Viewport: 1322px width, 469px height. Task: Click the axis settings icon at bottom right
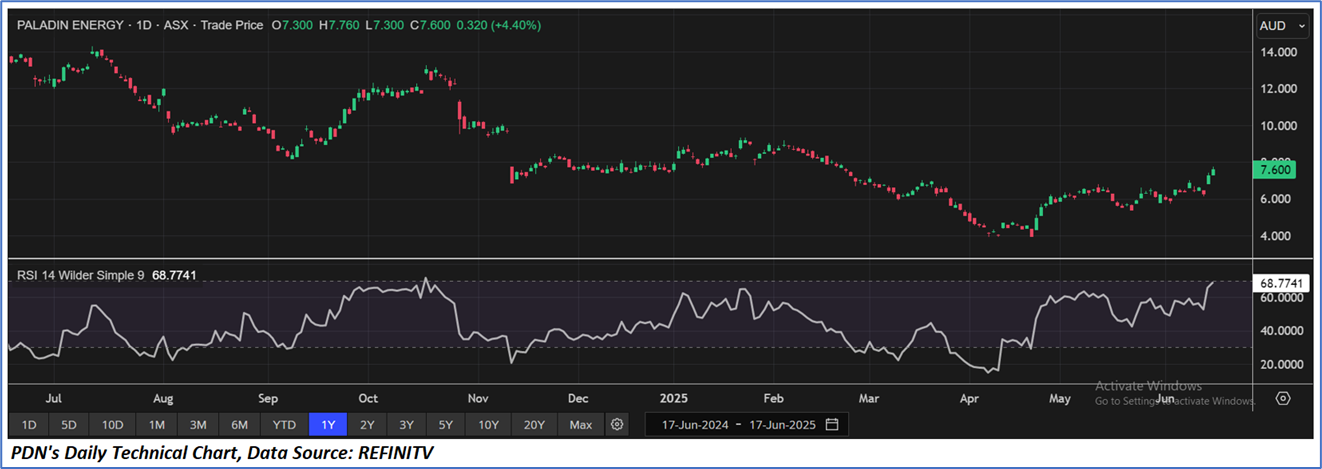(1284, 398)
